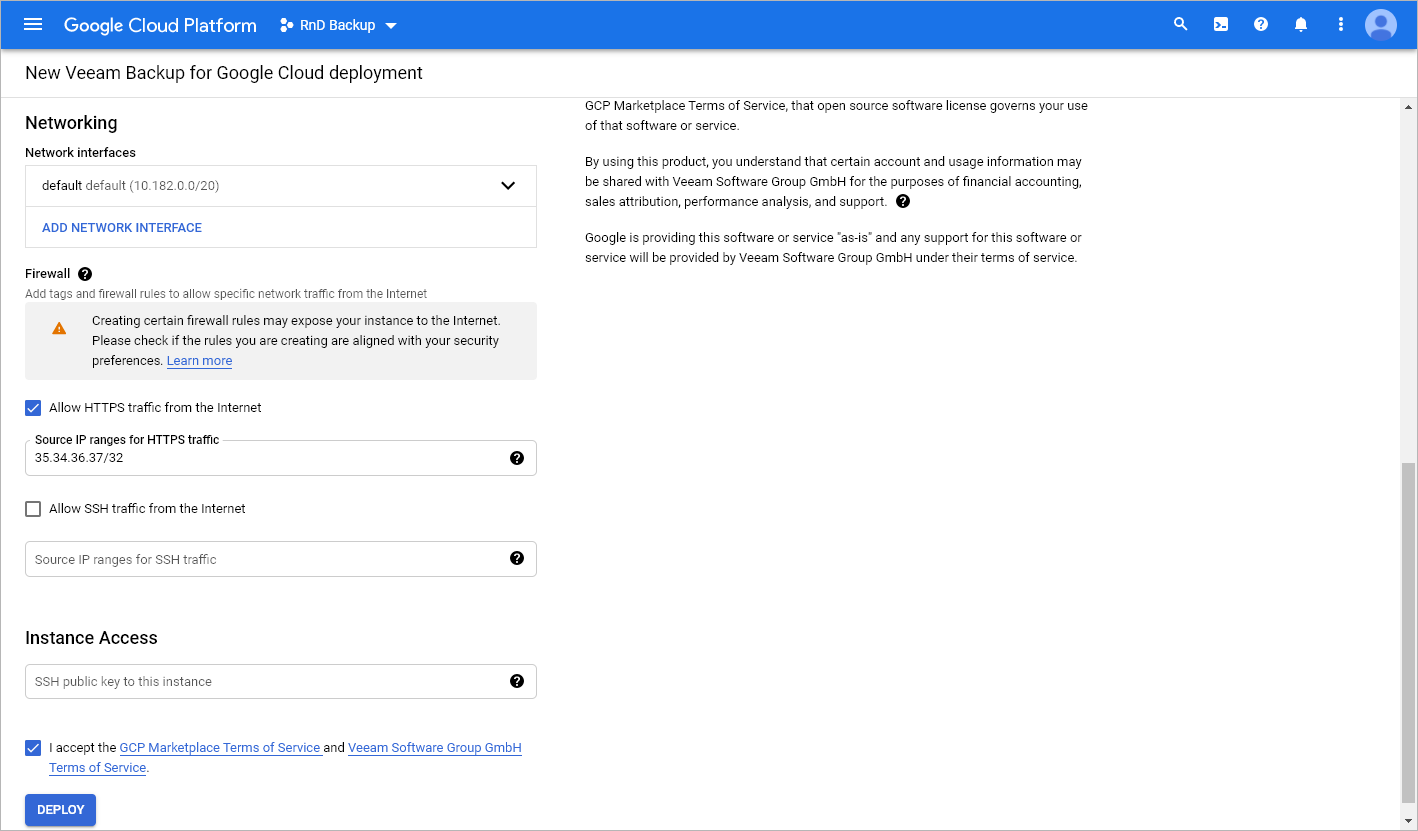This screenshot has height=831, width=1418.
Task: Open notifications bell
Action: click(x=1301, y=25)
